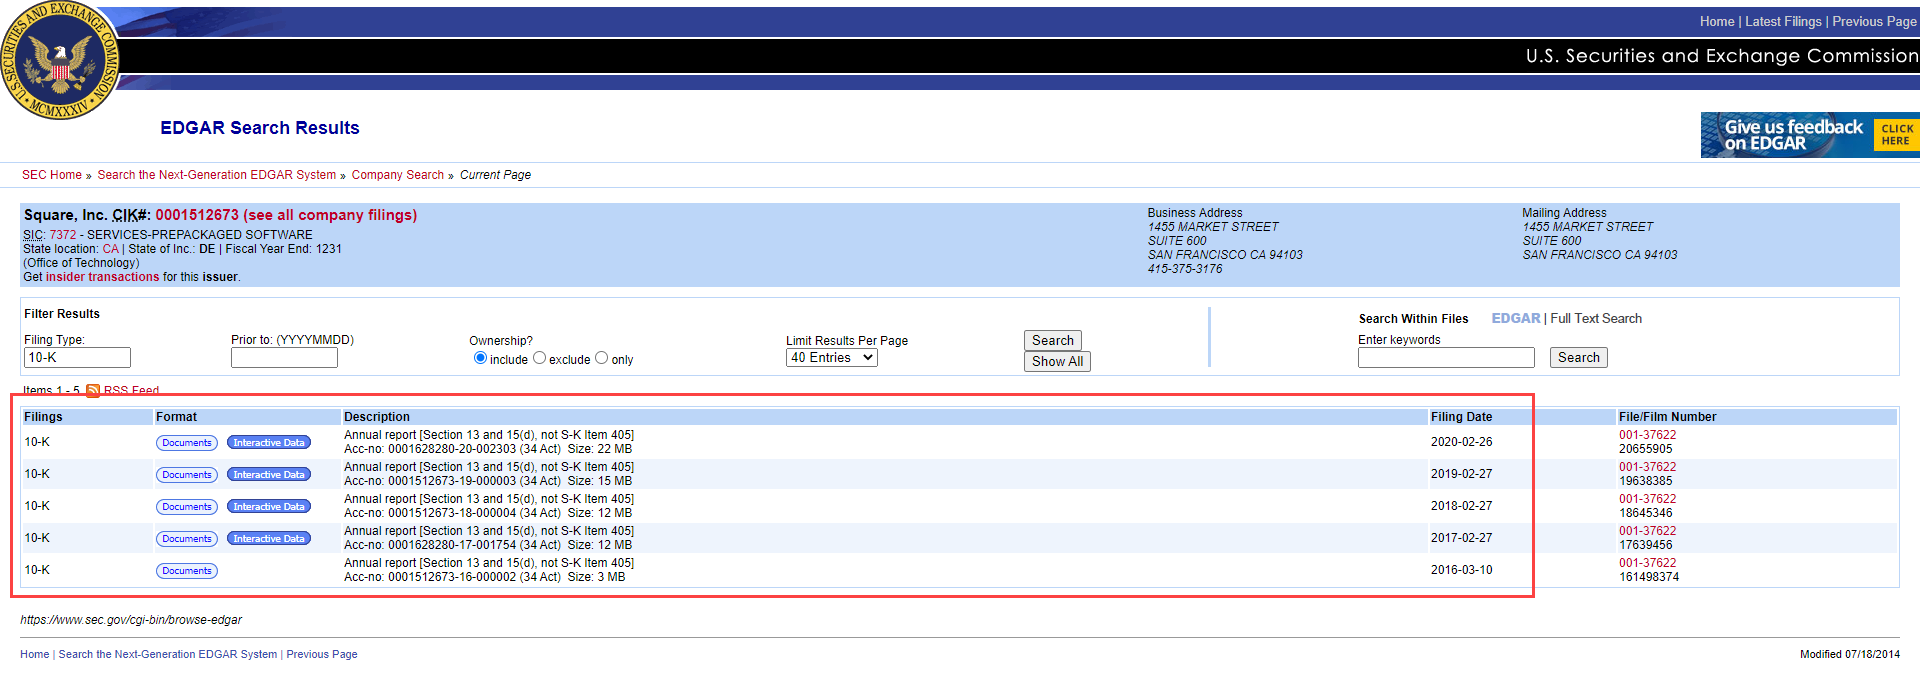
Task: Open Interactive Data for the 2018-02-27 filing
Action: pyautogui.click(x=269, y=507)
